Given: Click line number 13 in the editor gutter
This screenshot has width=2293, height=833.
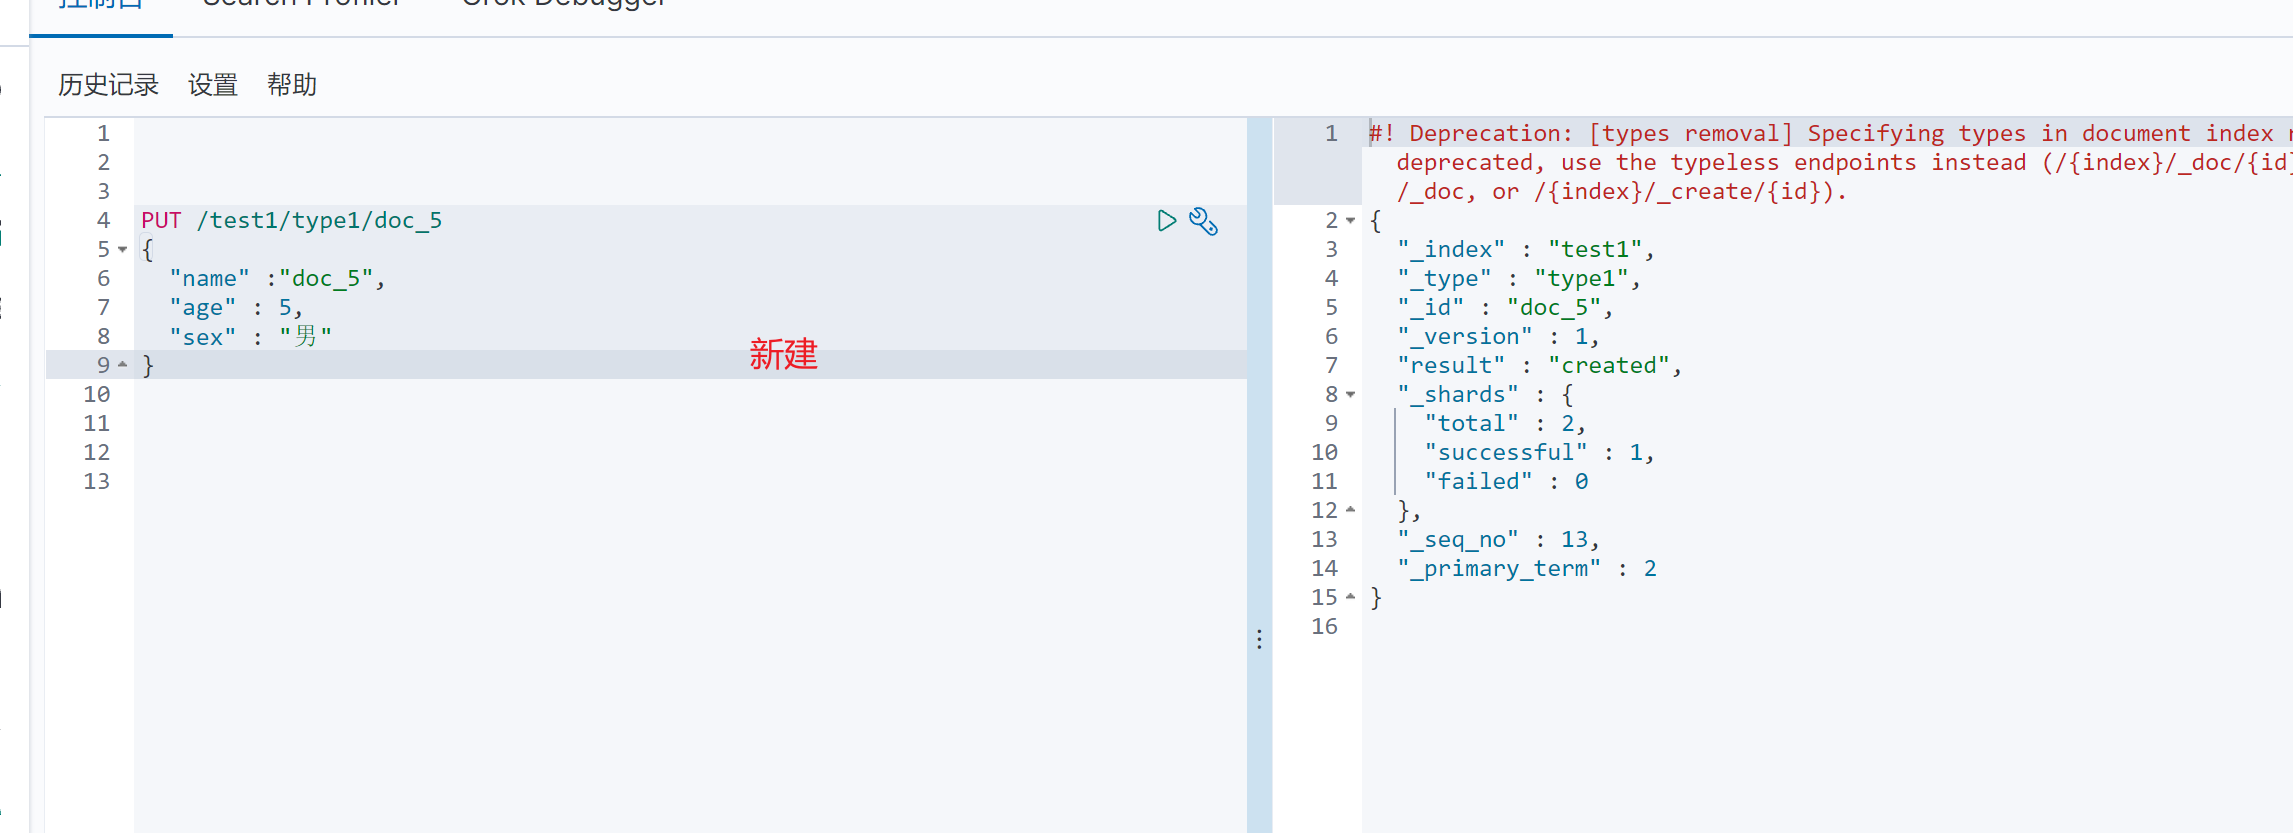Looking at the screenshot, I should [x=96, y=482].
